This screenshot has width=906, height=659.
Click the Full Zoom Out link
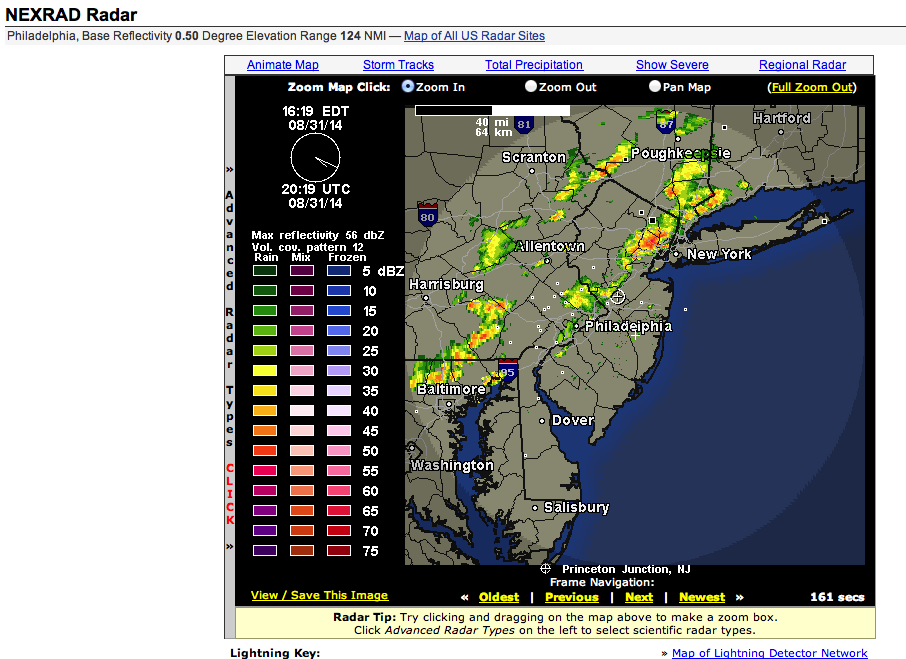tap(812, 87)
